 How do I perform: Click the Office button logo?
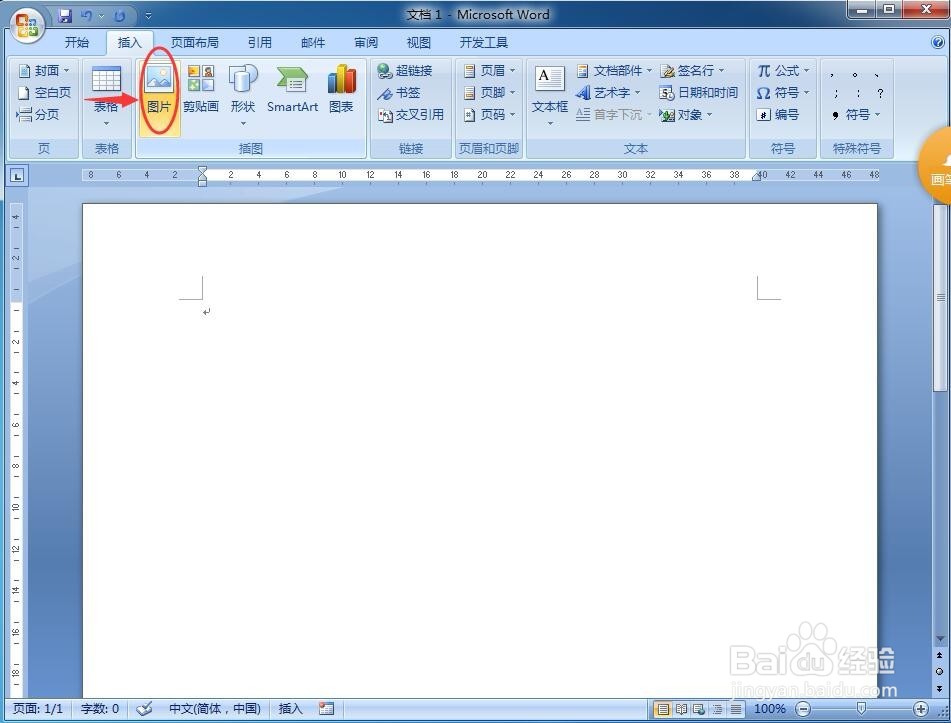28,25
